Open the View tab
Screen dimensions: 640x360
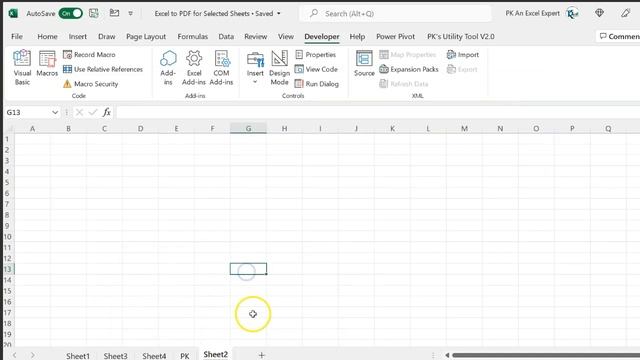[286, 37]
